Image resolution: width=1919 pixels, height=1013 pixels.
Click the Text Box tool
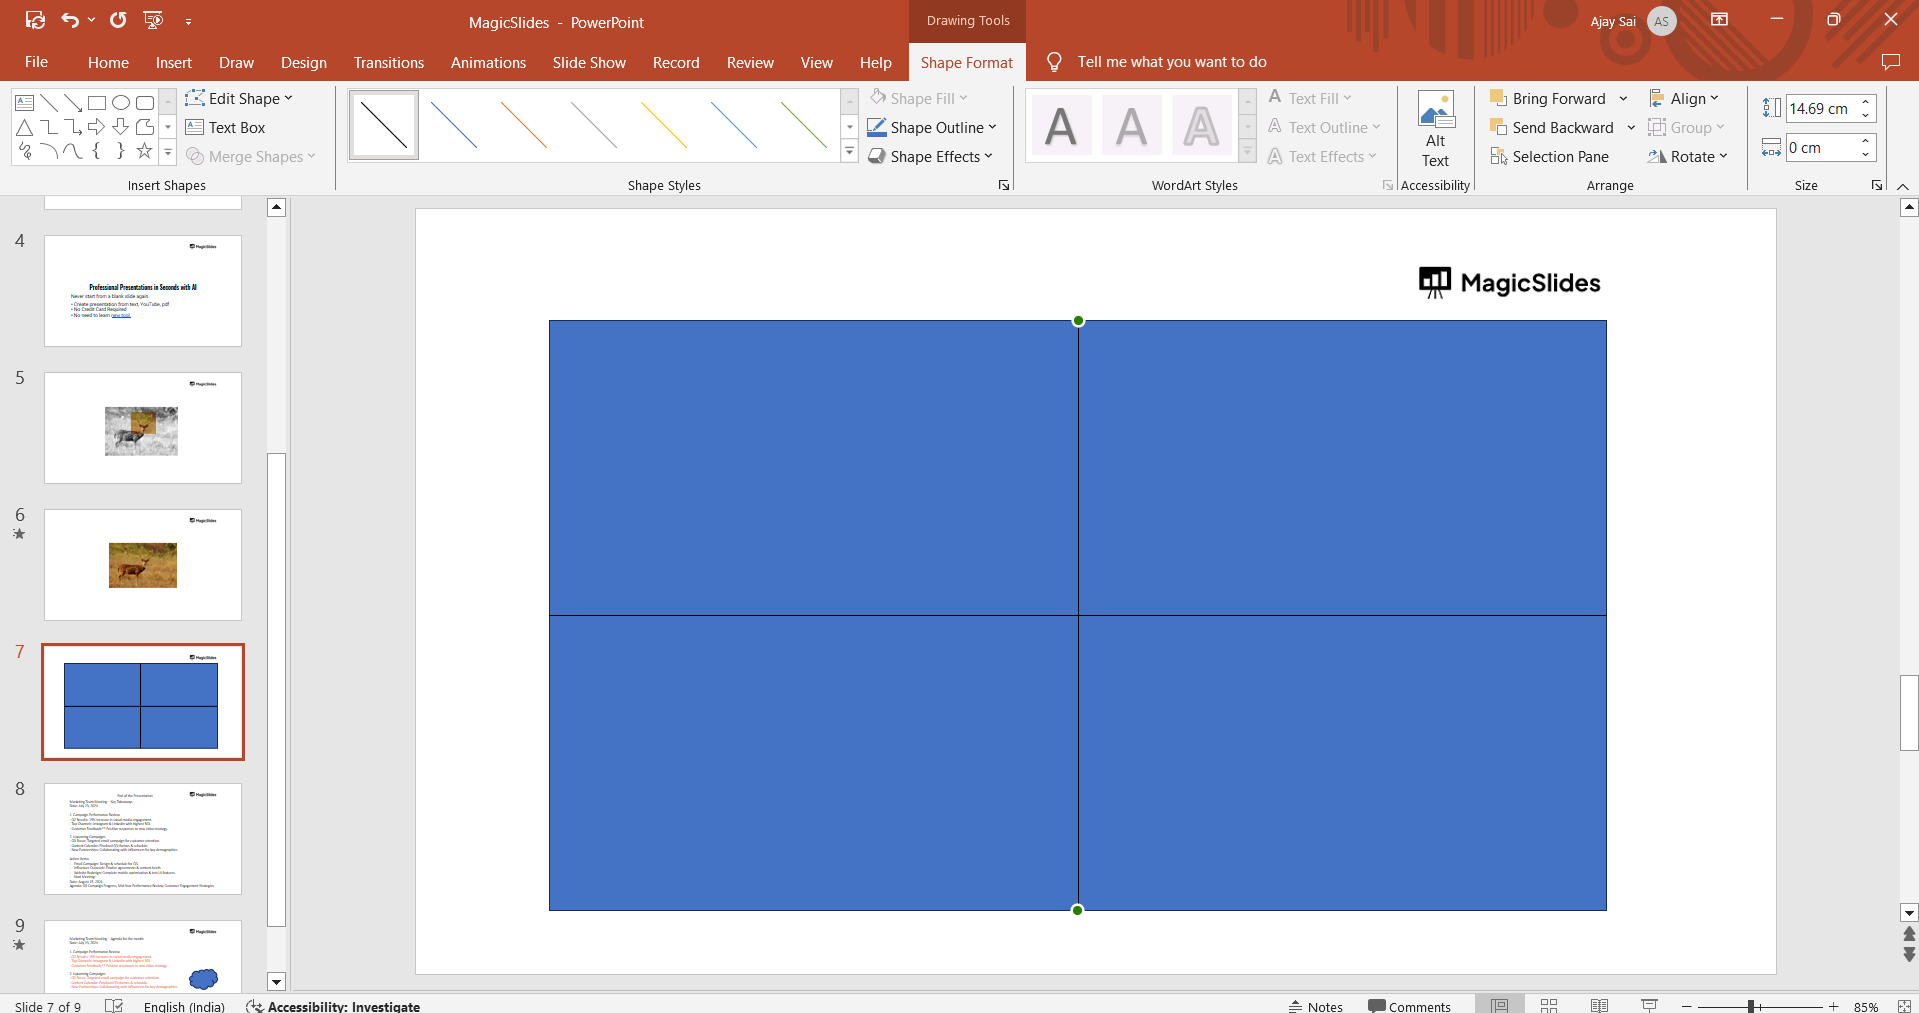click(x=226, y=128)
